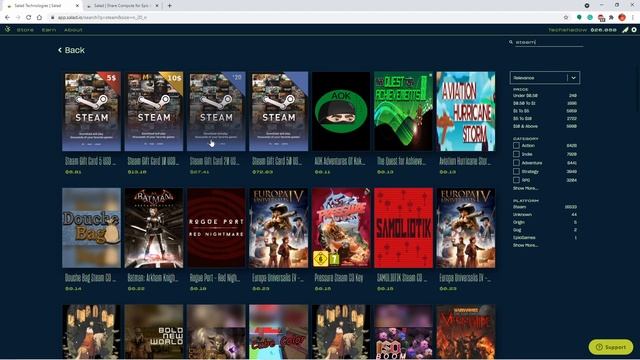Open Batman Arkham Knight thumbnail

click(154, 228)
